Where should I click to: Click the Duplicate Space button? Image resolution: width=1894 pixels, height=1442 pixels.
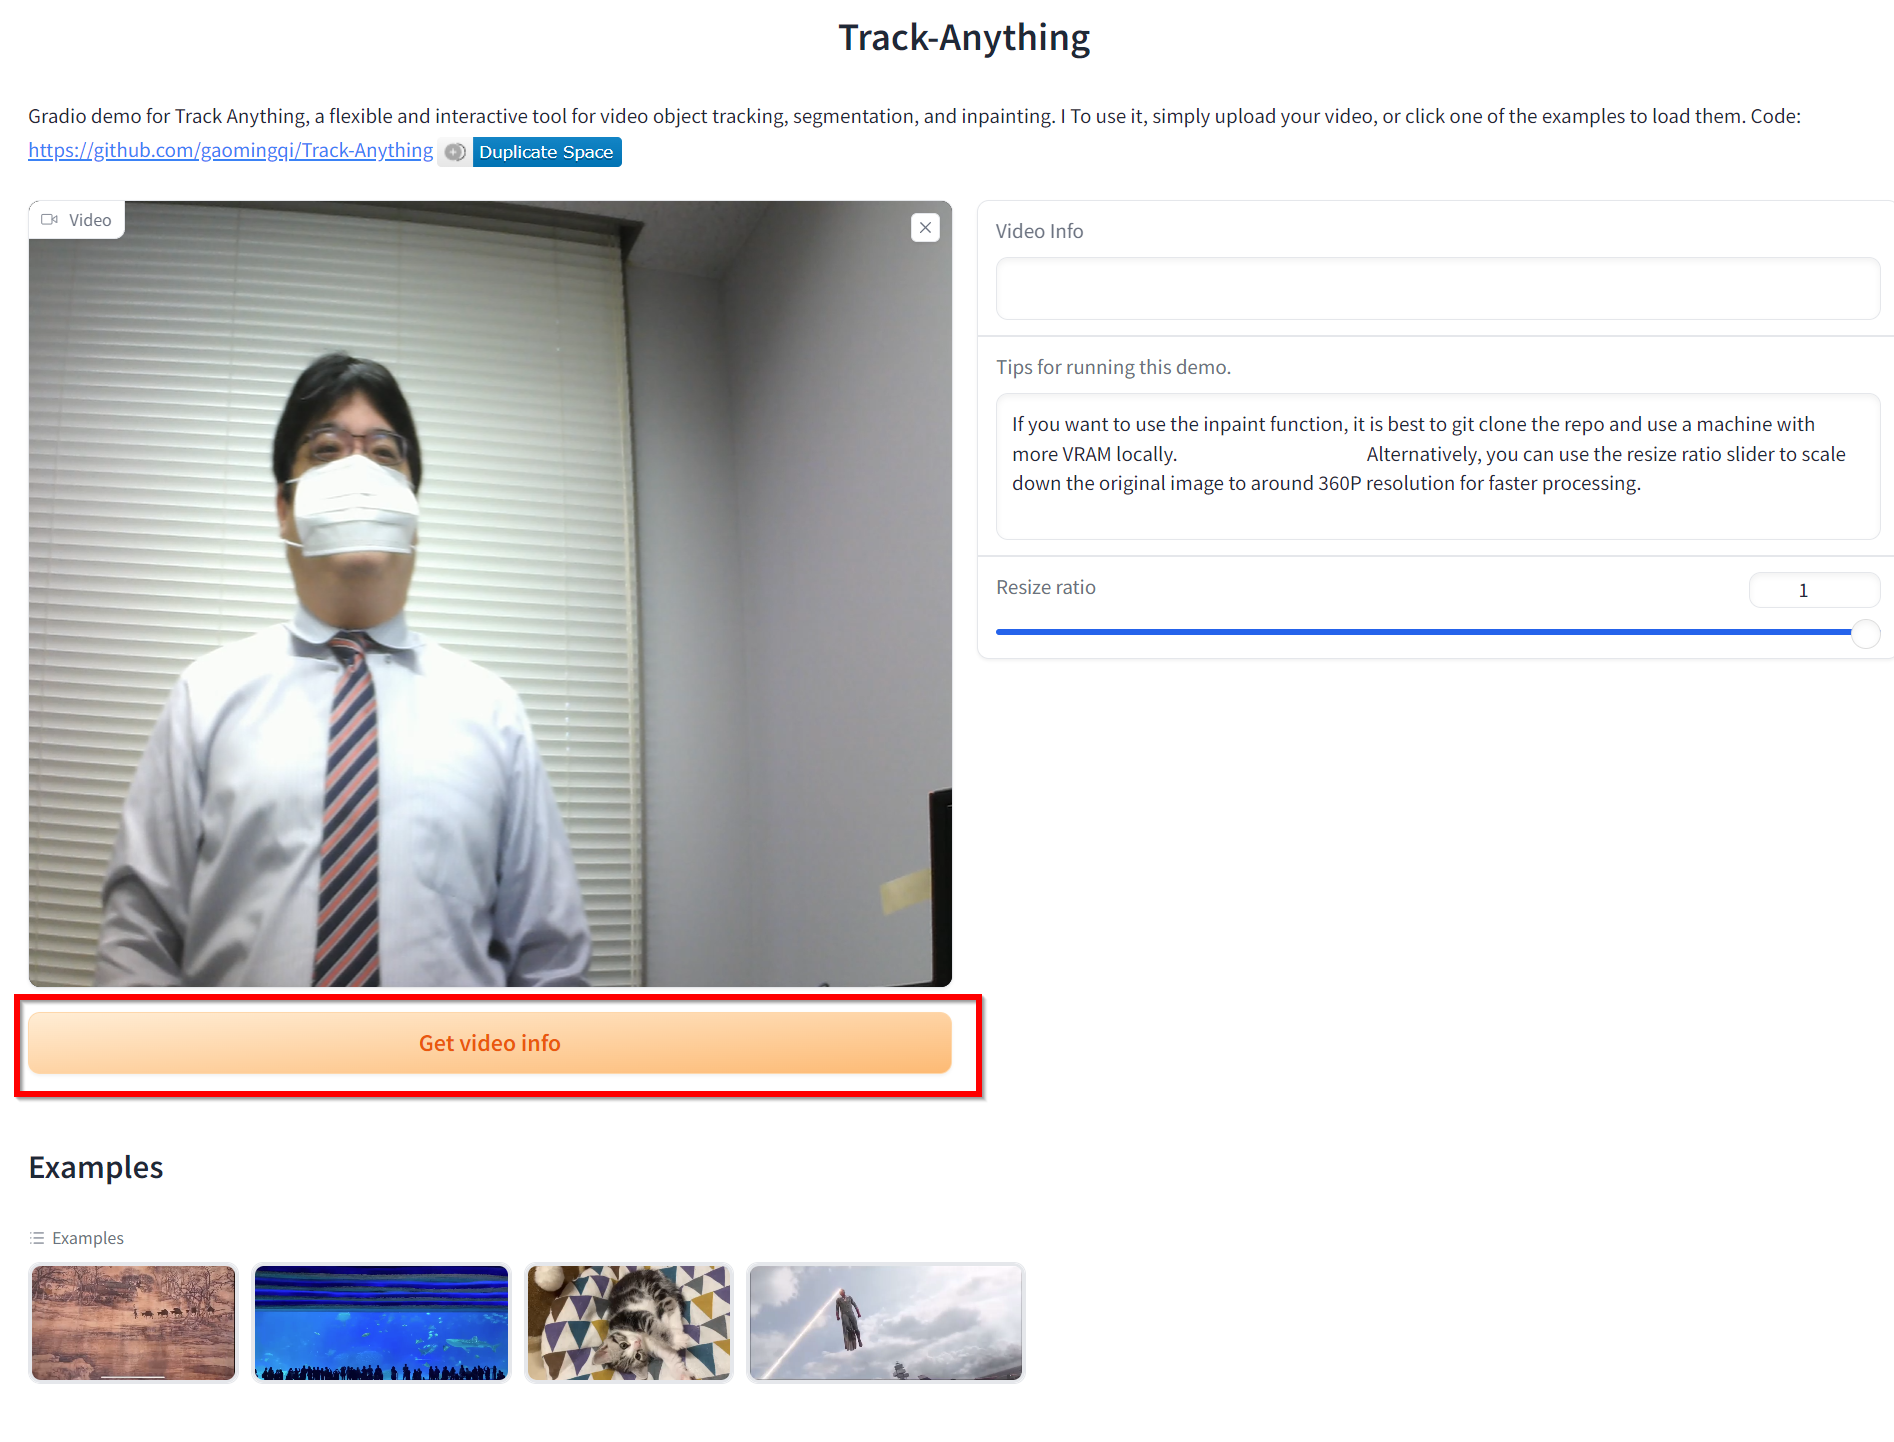pyautogui.click(x=546, y=152)
